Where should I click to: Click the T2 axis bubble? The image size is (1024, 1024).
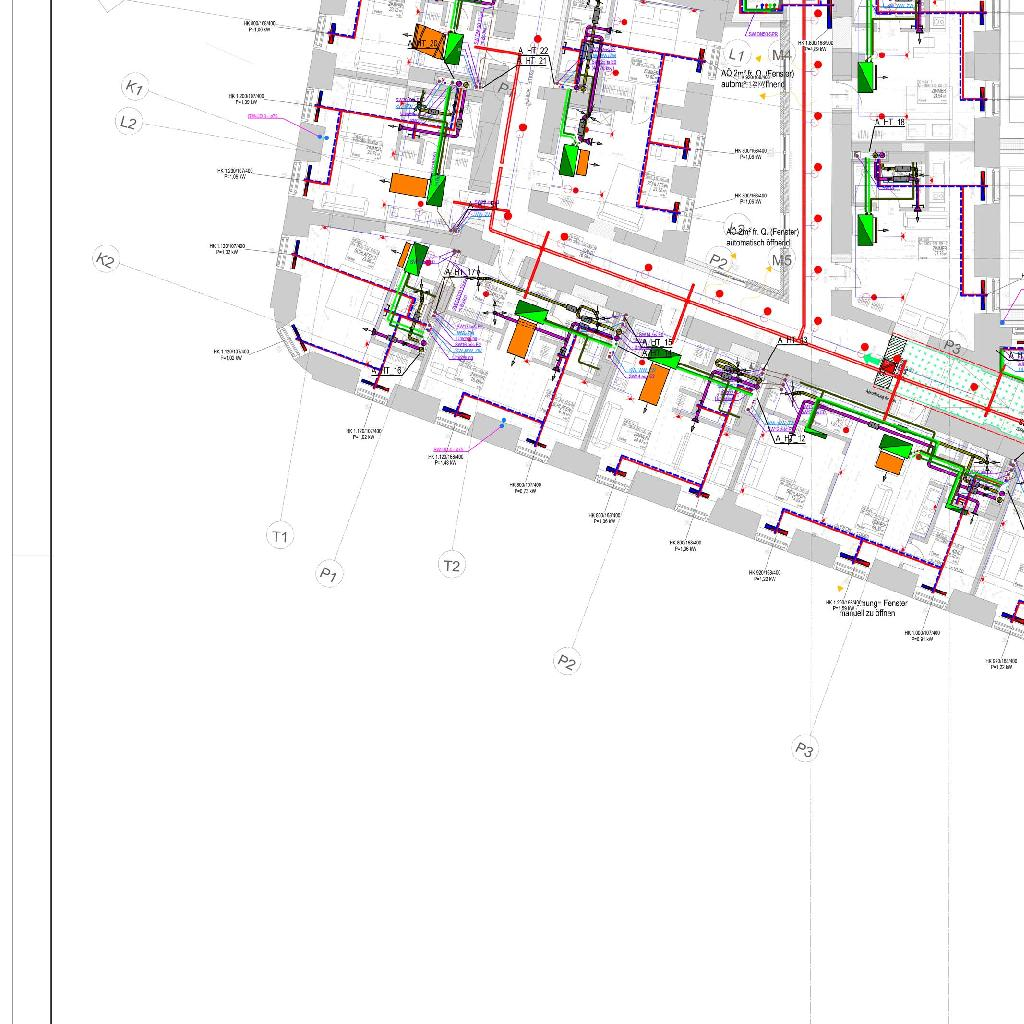(x=452, y=565)
